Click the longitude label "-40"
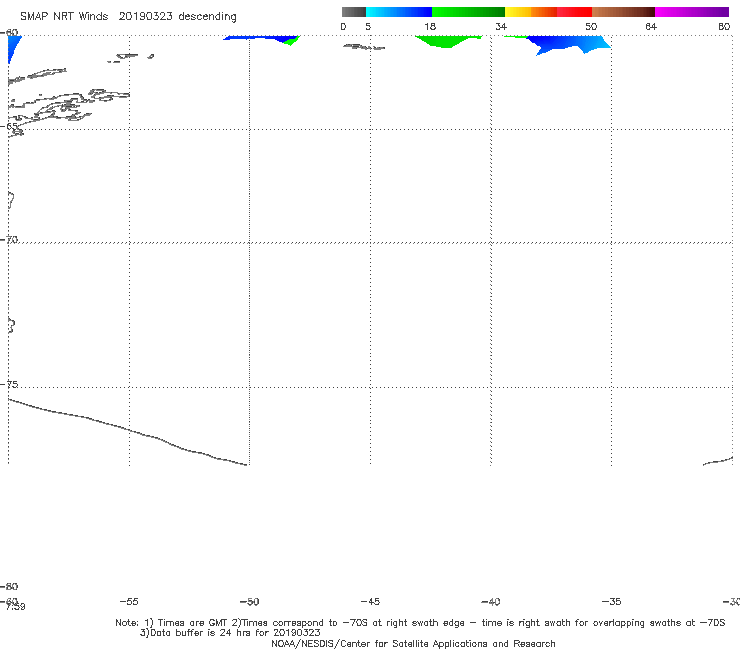740x650 pixels. point(490,601)
